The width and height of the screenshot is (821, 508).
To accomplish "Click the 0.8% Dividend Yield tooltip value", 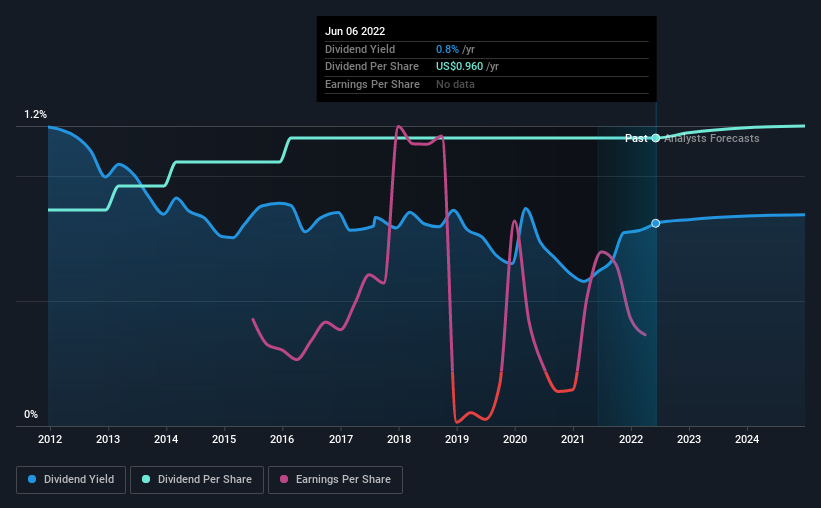I will 447,49.
